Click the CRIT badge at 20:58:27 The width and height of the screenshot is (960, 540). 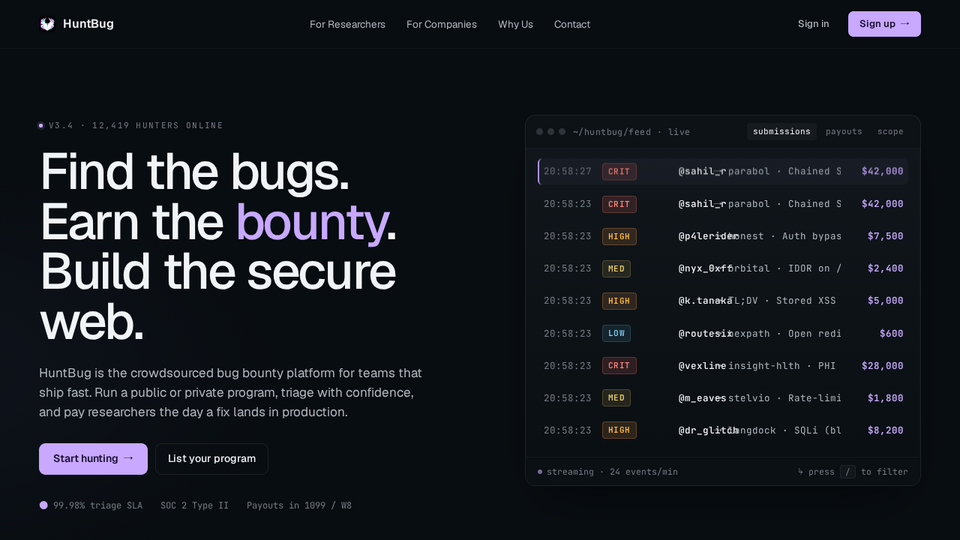619,171
